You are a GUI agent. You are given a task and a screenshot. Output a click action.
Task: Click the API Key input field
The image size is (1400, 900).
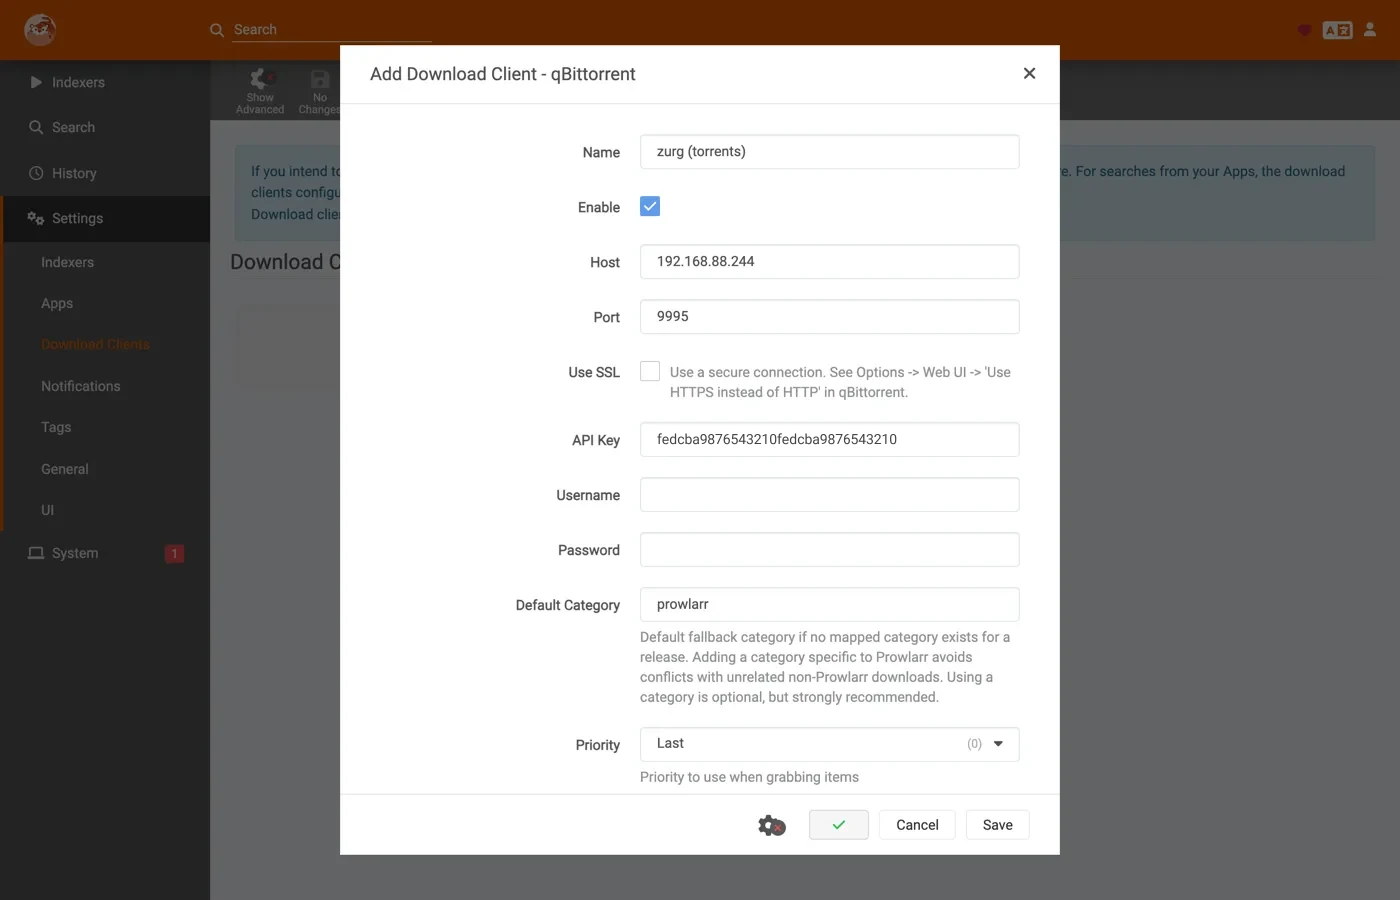pyautogui.click(x=830, y=440)
